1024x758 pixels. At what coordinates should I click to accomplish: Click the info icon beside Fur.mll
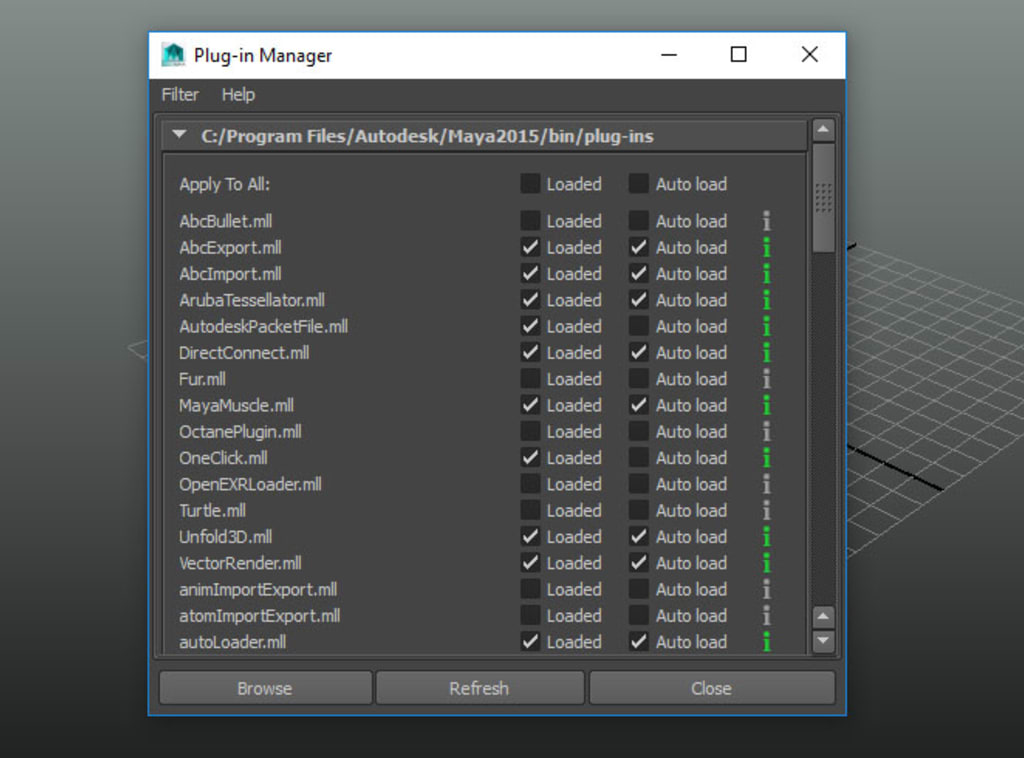coord(766,379)
